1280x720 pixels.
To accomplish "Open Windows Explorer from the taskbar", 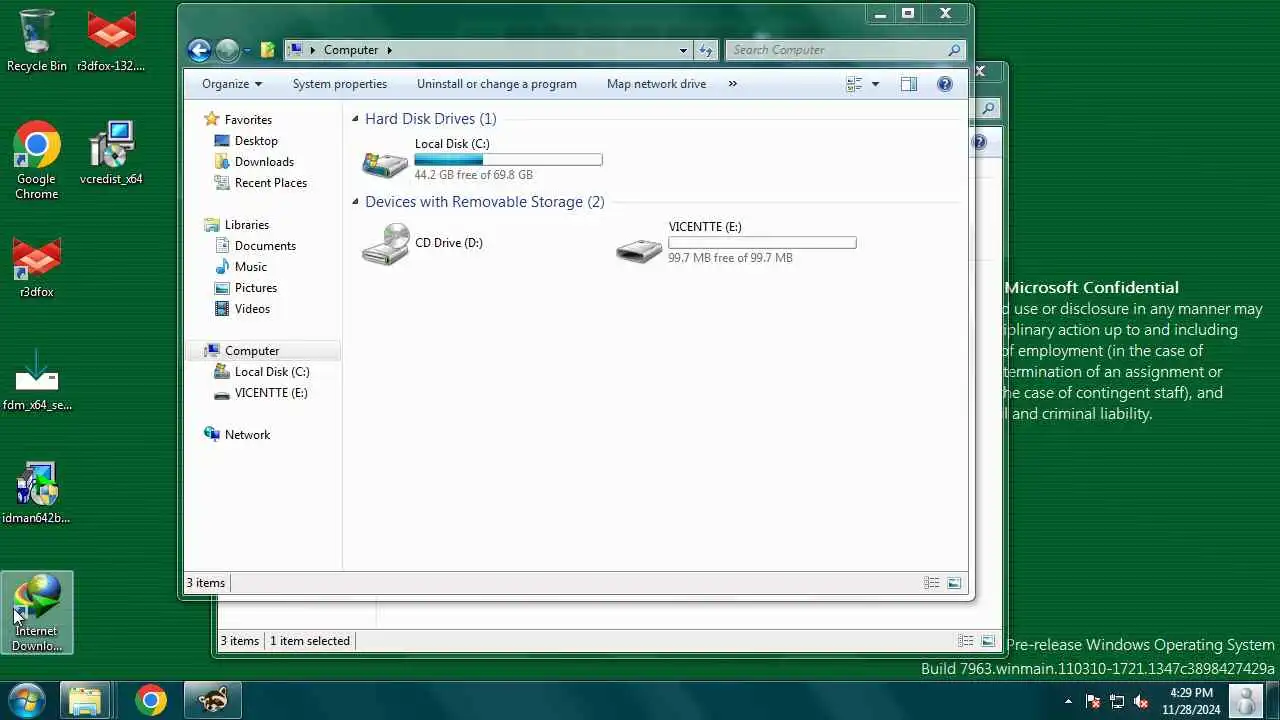I will [x=85, y=700].
